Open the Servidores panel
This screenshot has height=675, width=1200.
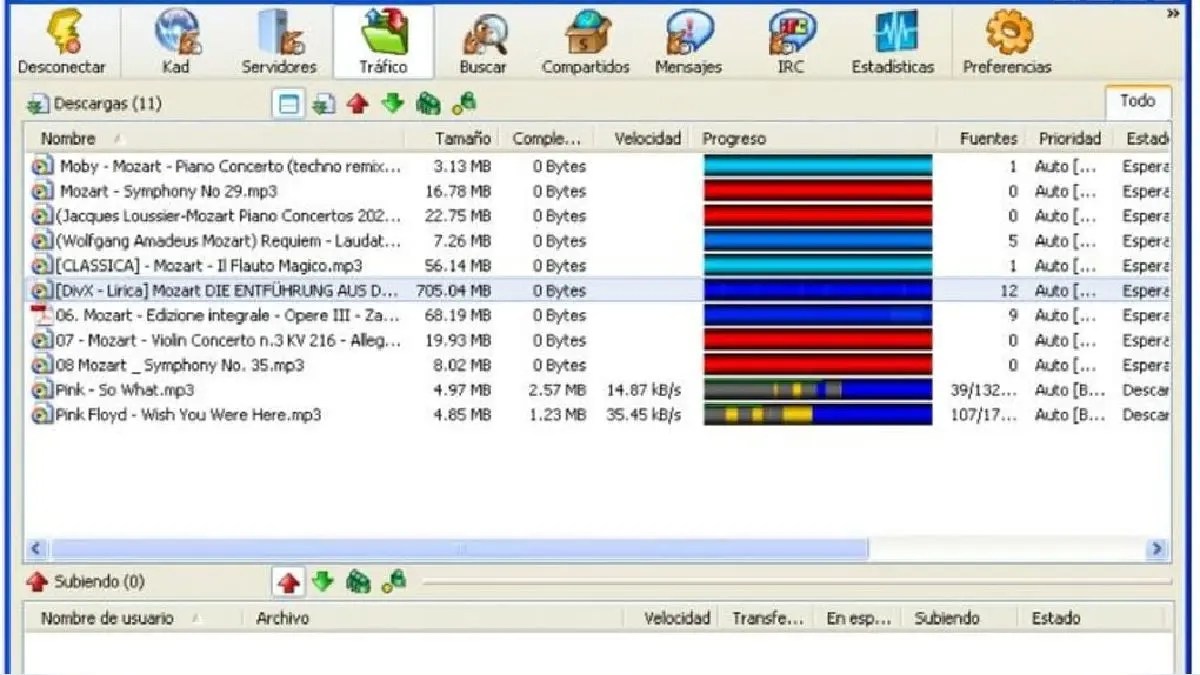(x=279, y=43)
